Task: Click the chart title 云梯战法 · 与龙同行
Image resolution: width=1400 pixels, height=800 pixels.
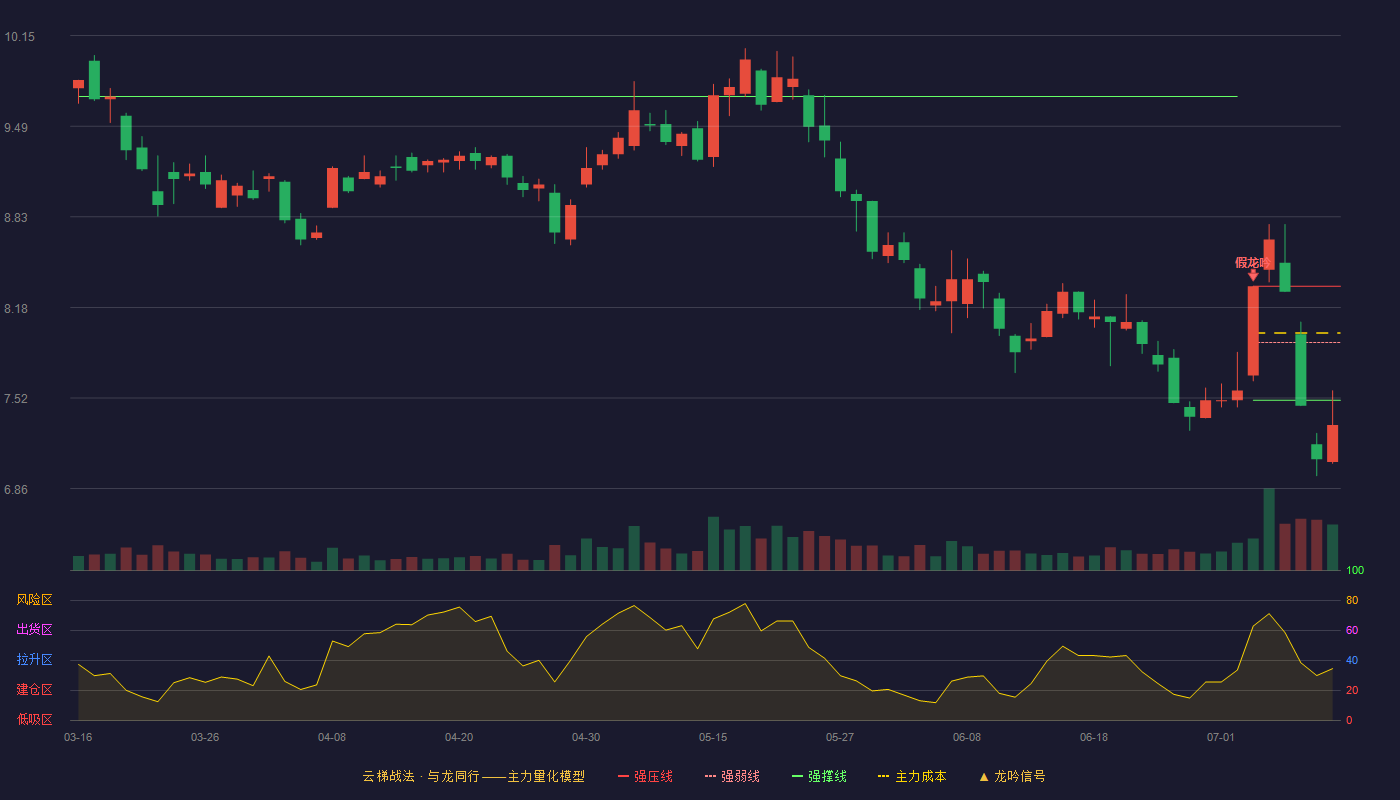Action: coord(420,776)
